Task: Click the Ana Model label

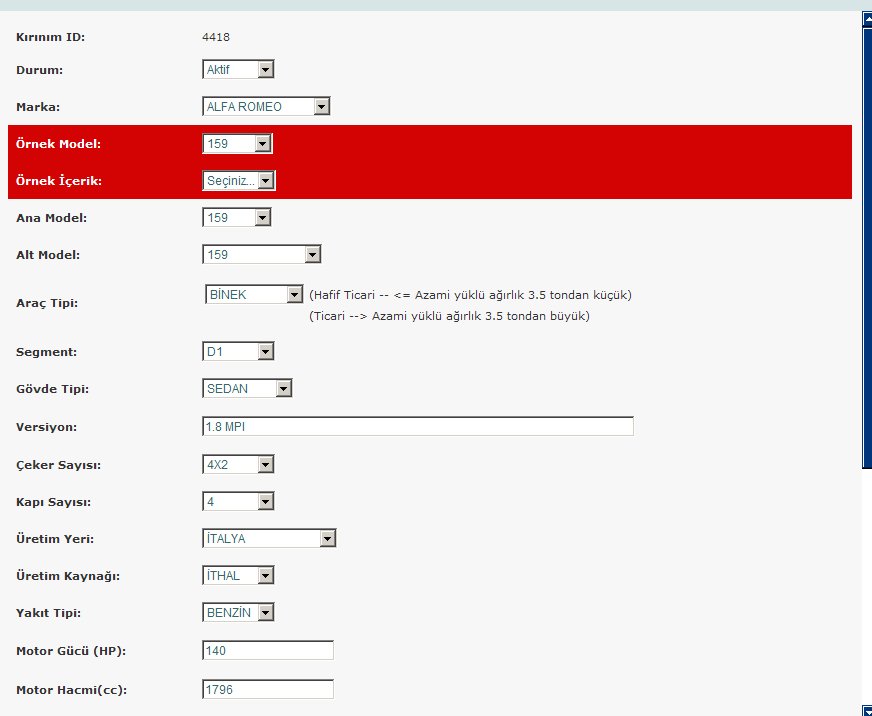Action: coord(52,218)
